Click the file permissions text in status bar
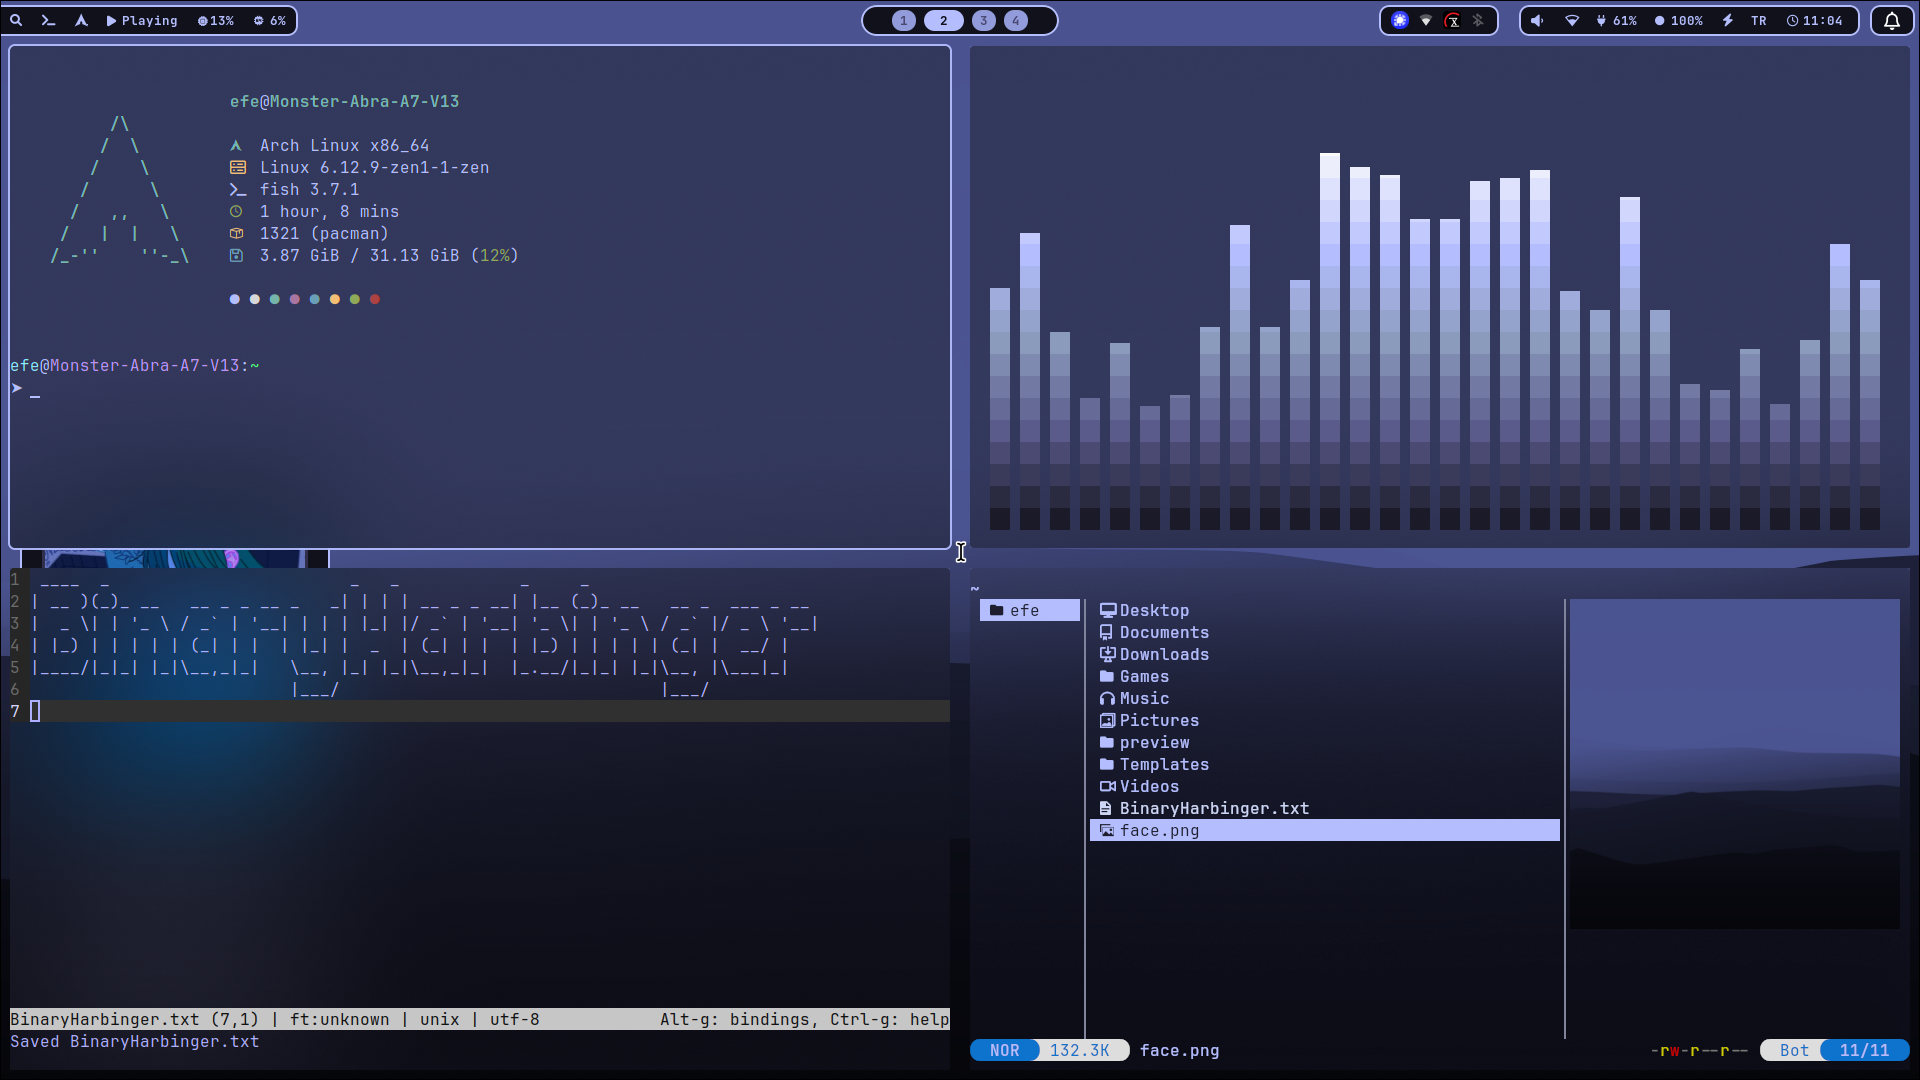1920x1080 pixels. coord(1699,1050)
